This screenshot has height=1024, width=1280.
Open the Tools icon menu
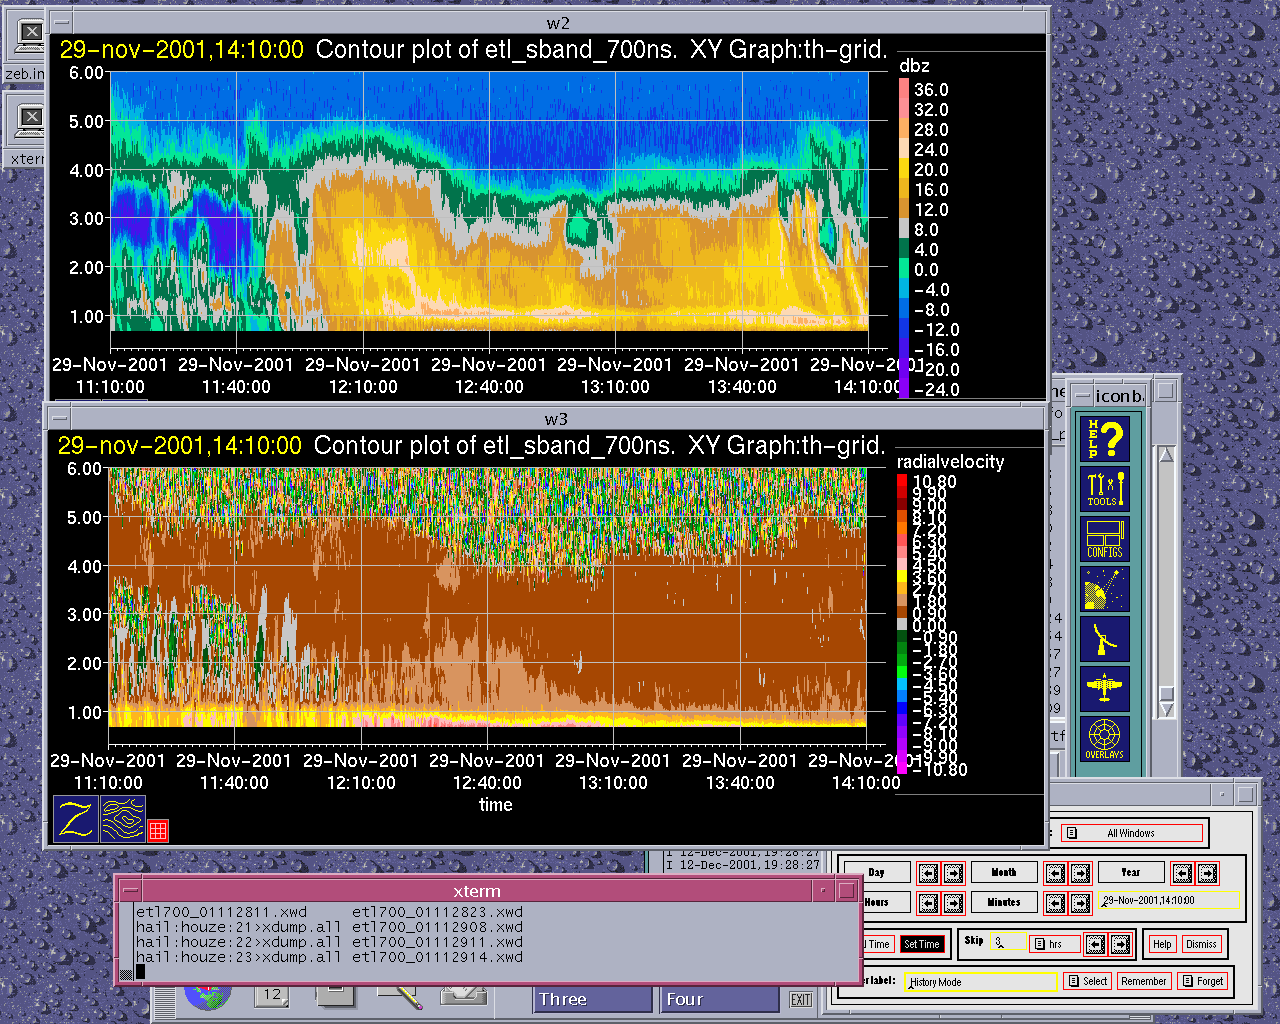click(x=1105, y=489)
